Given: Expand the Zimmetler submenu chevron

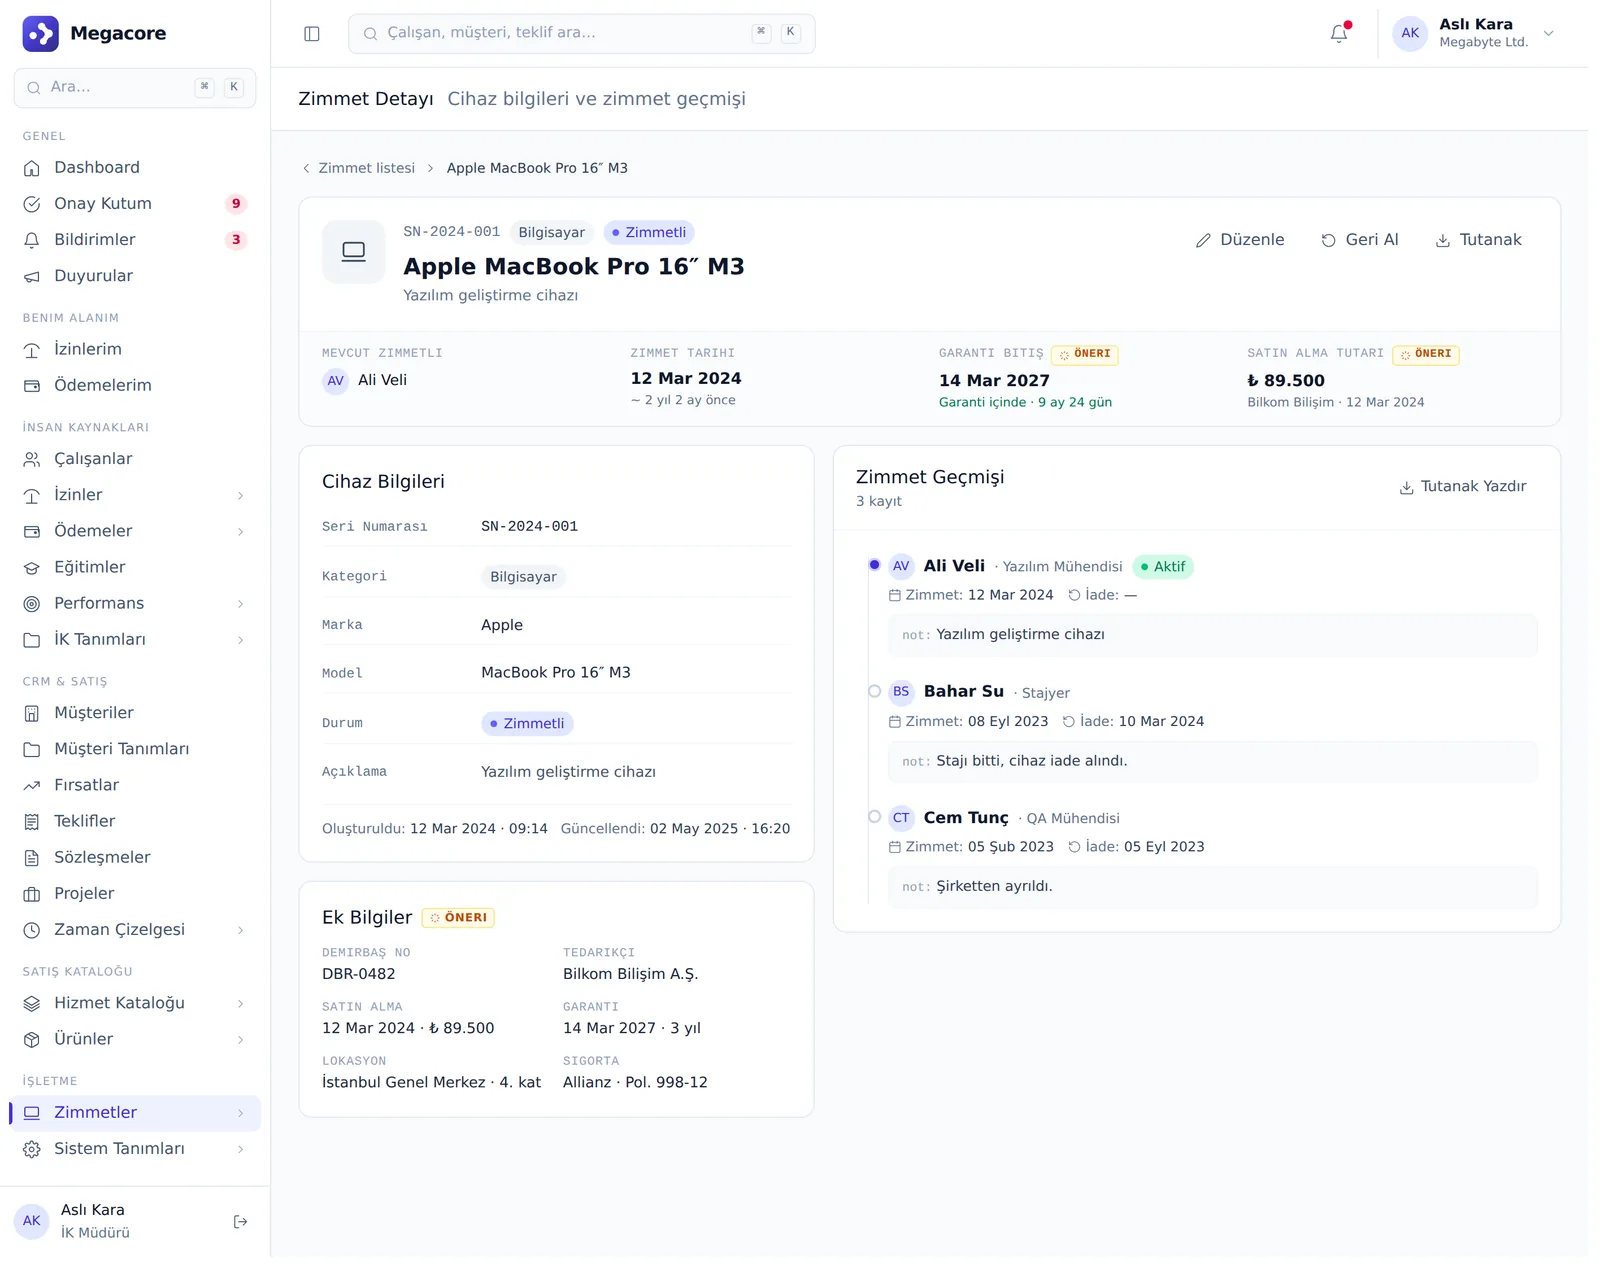Looking at the screenshot, I should click(241, 1113).
